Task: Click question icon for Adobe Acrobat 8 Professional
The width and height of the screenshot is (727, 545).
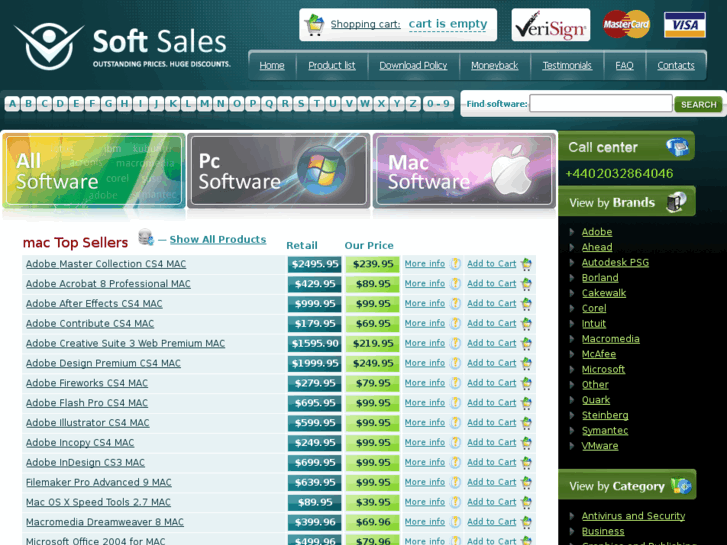Action: [x=455, y=284]
